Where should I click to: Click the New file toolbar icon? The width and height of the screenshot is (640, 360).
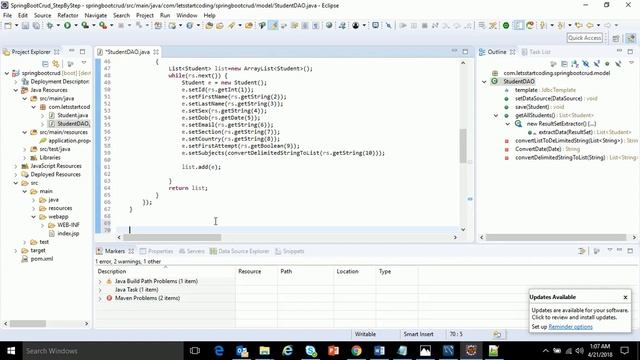coord(8,26)
